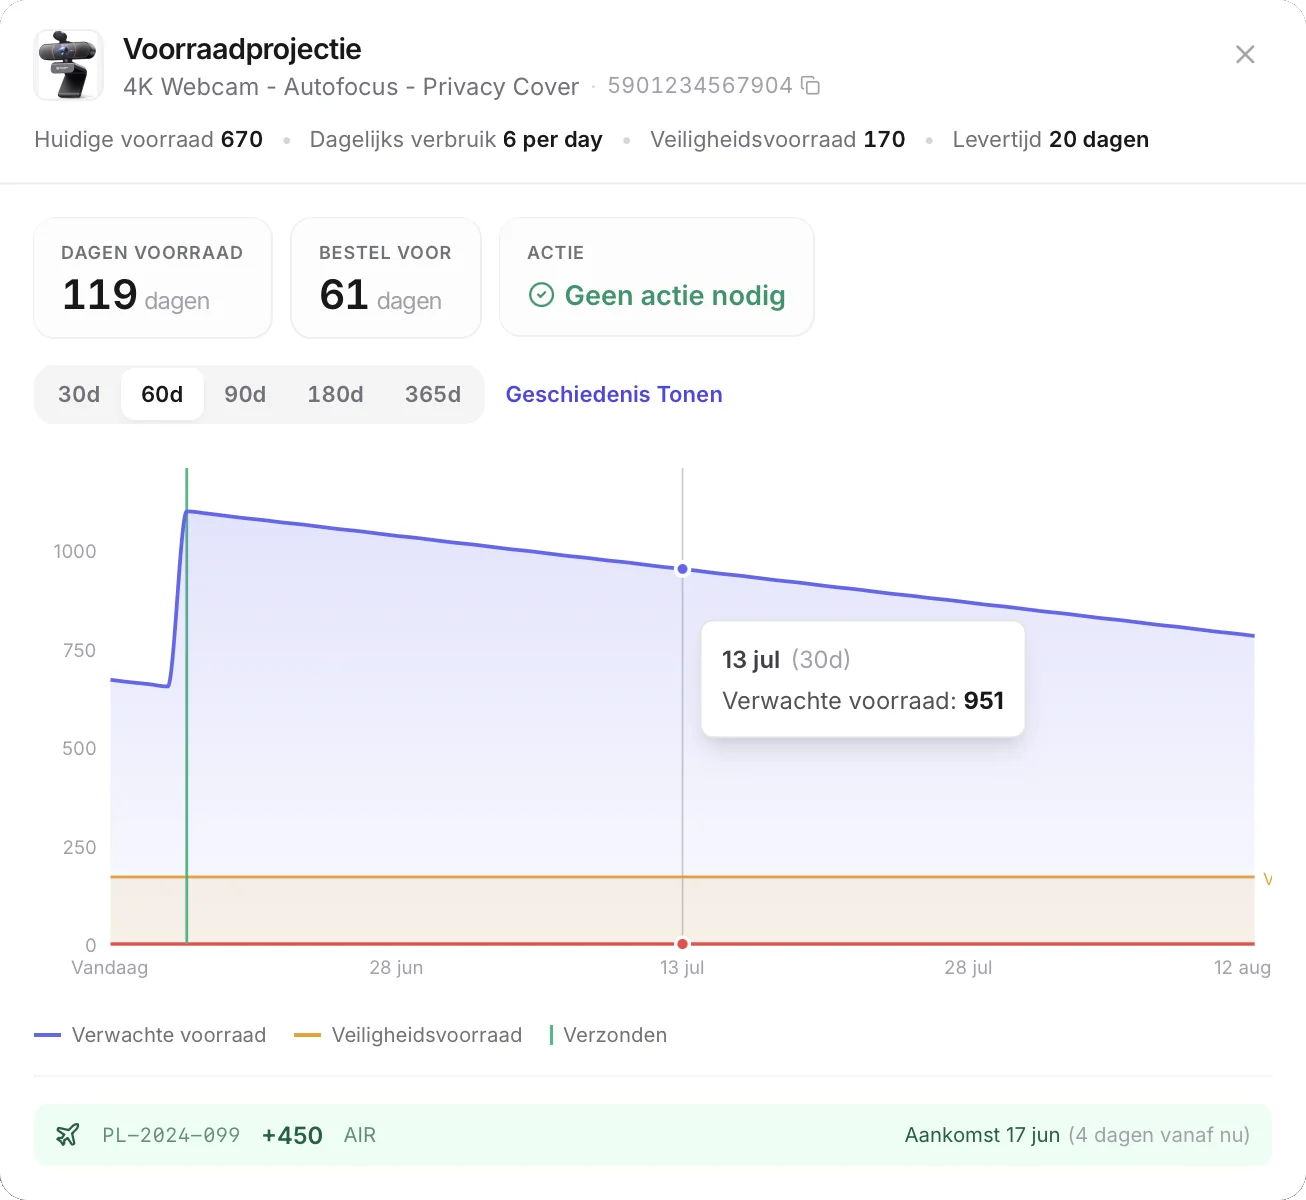Select the 30d time range
The image size is (1306, 1200).
(79, 394)
